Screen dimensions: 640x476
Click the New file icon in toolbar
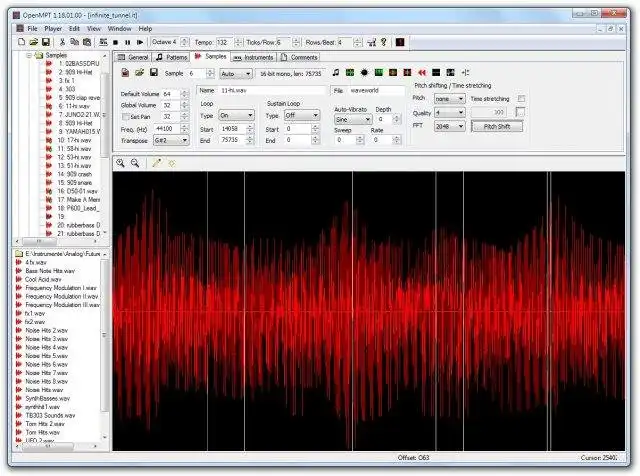[x=22, y=42]
